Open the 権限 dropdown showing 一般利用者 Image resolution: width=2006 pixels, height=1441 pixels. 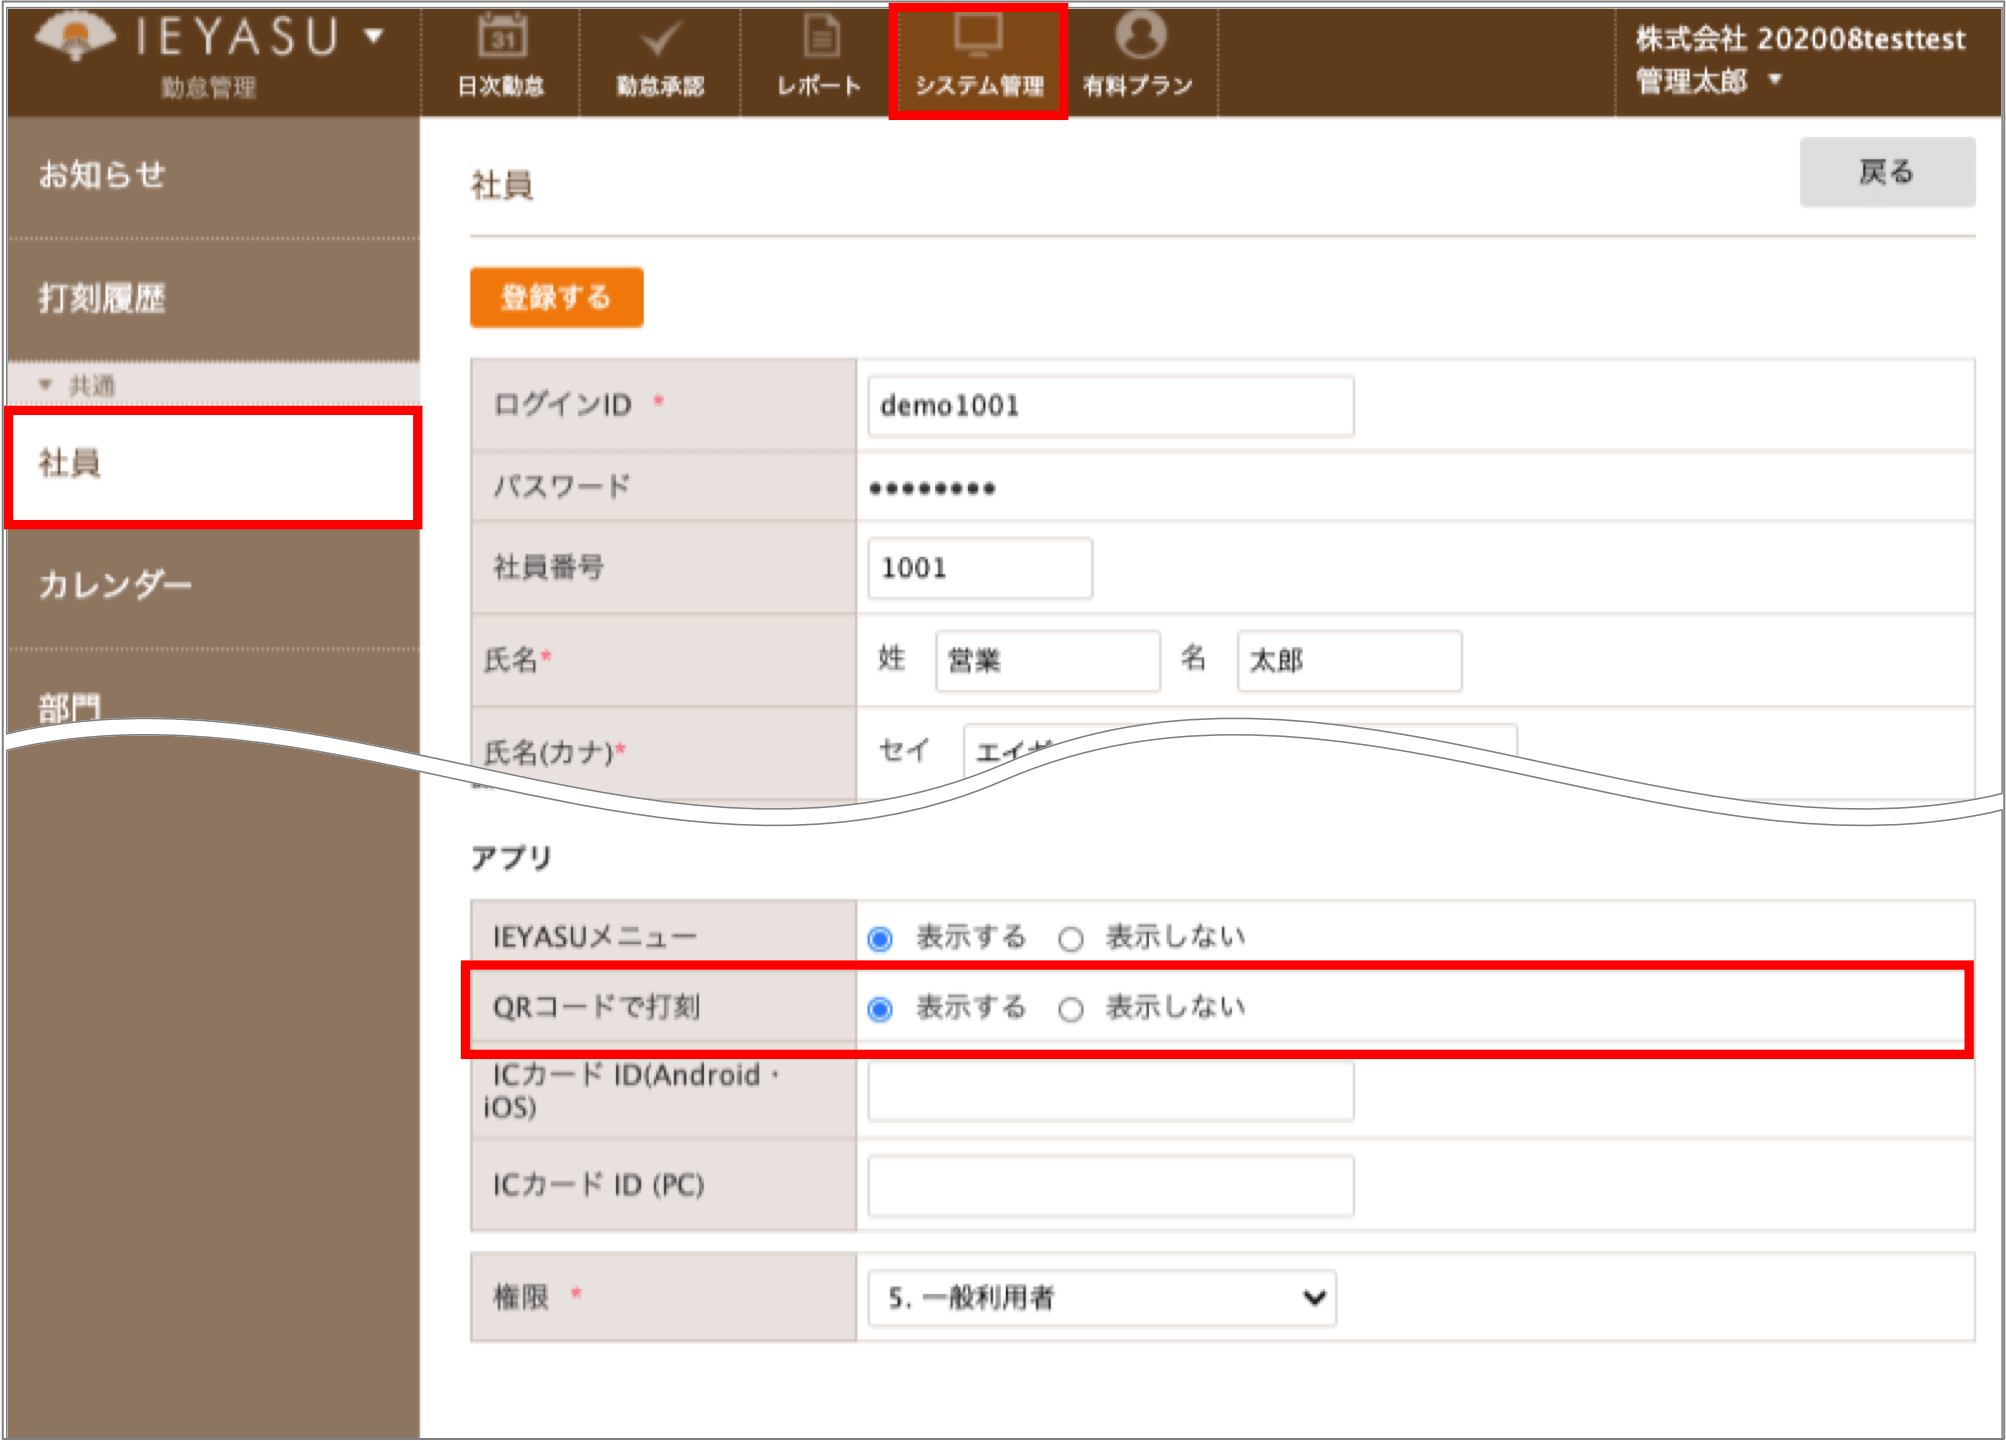(1102, 1298)
